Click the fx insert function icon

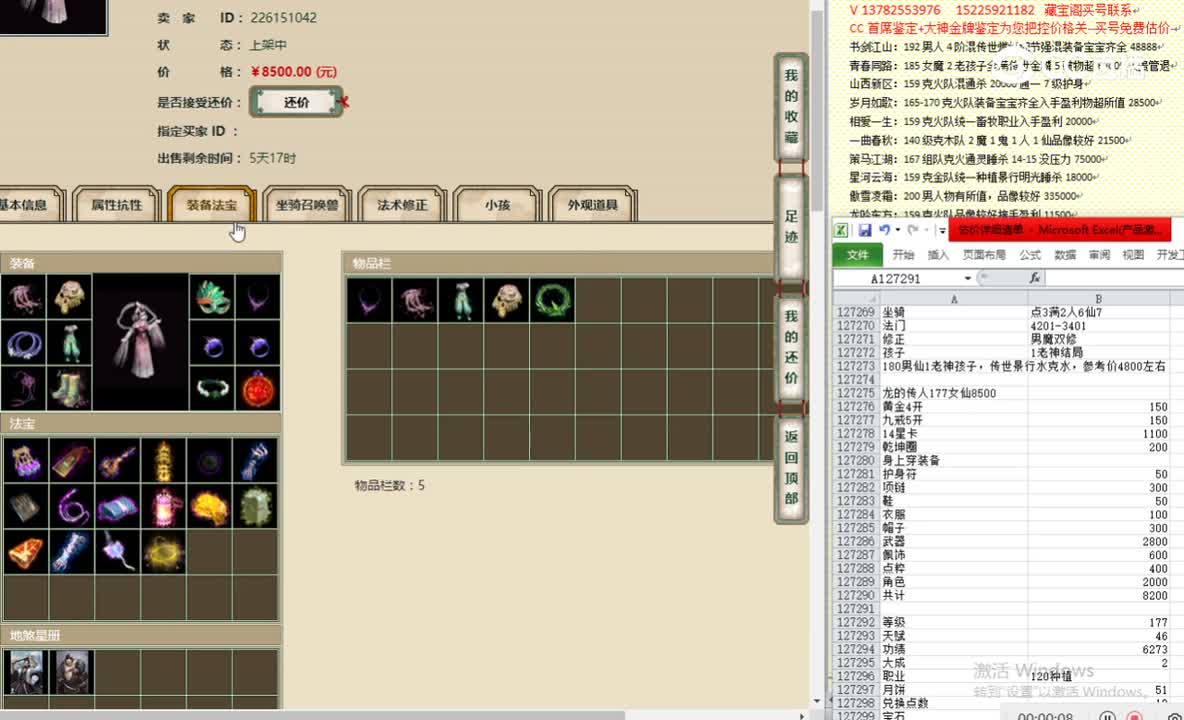1034,278
